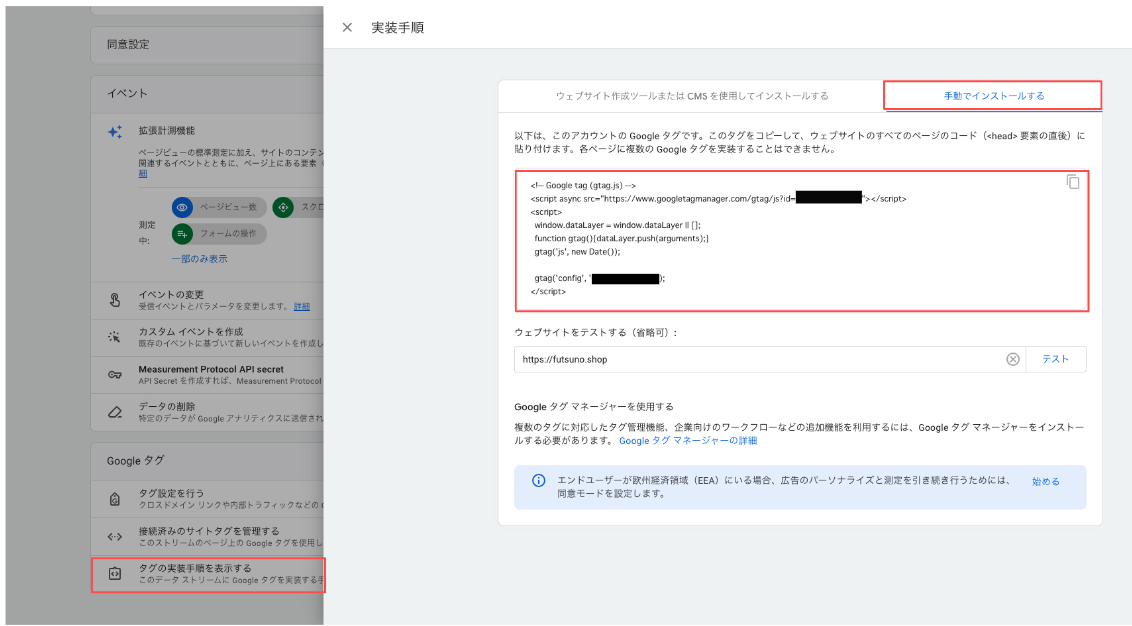Open イベントの変更 row
This screenshot has width=1132, height=626.
tap(207, 300)
